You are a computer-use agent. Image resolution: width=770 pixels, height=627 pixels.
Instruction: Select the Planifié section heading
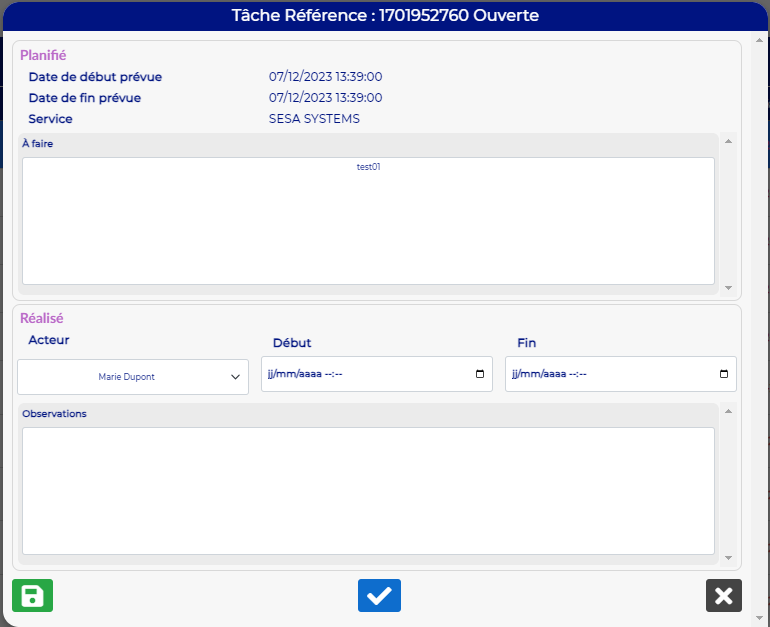43,55
